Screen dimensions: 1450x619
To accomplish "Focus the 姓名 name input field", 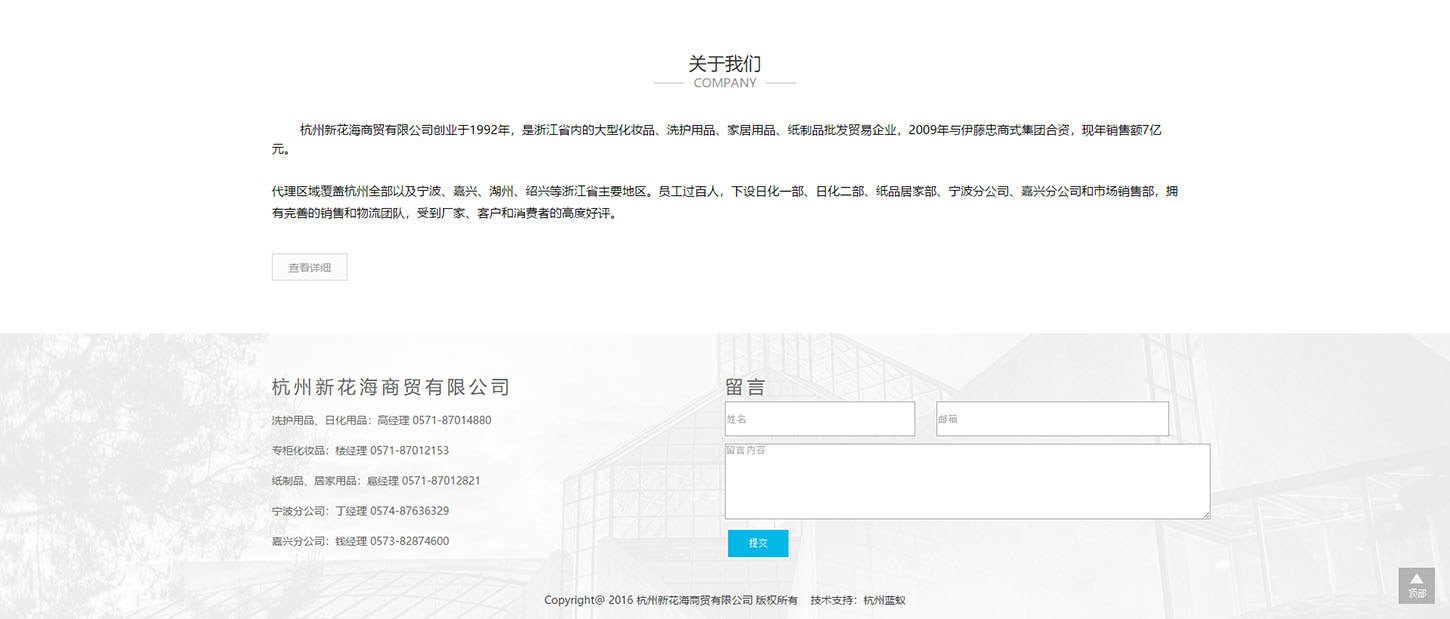I will pos(819,419).
